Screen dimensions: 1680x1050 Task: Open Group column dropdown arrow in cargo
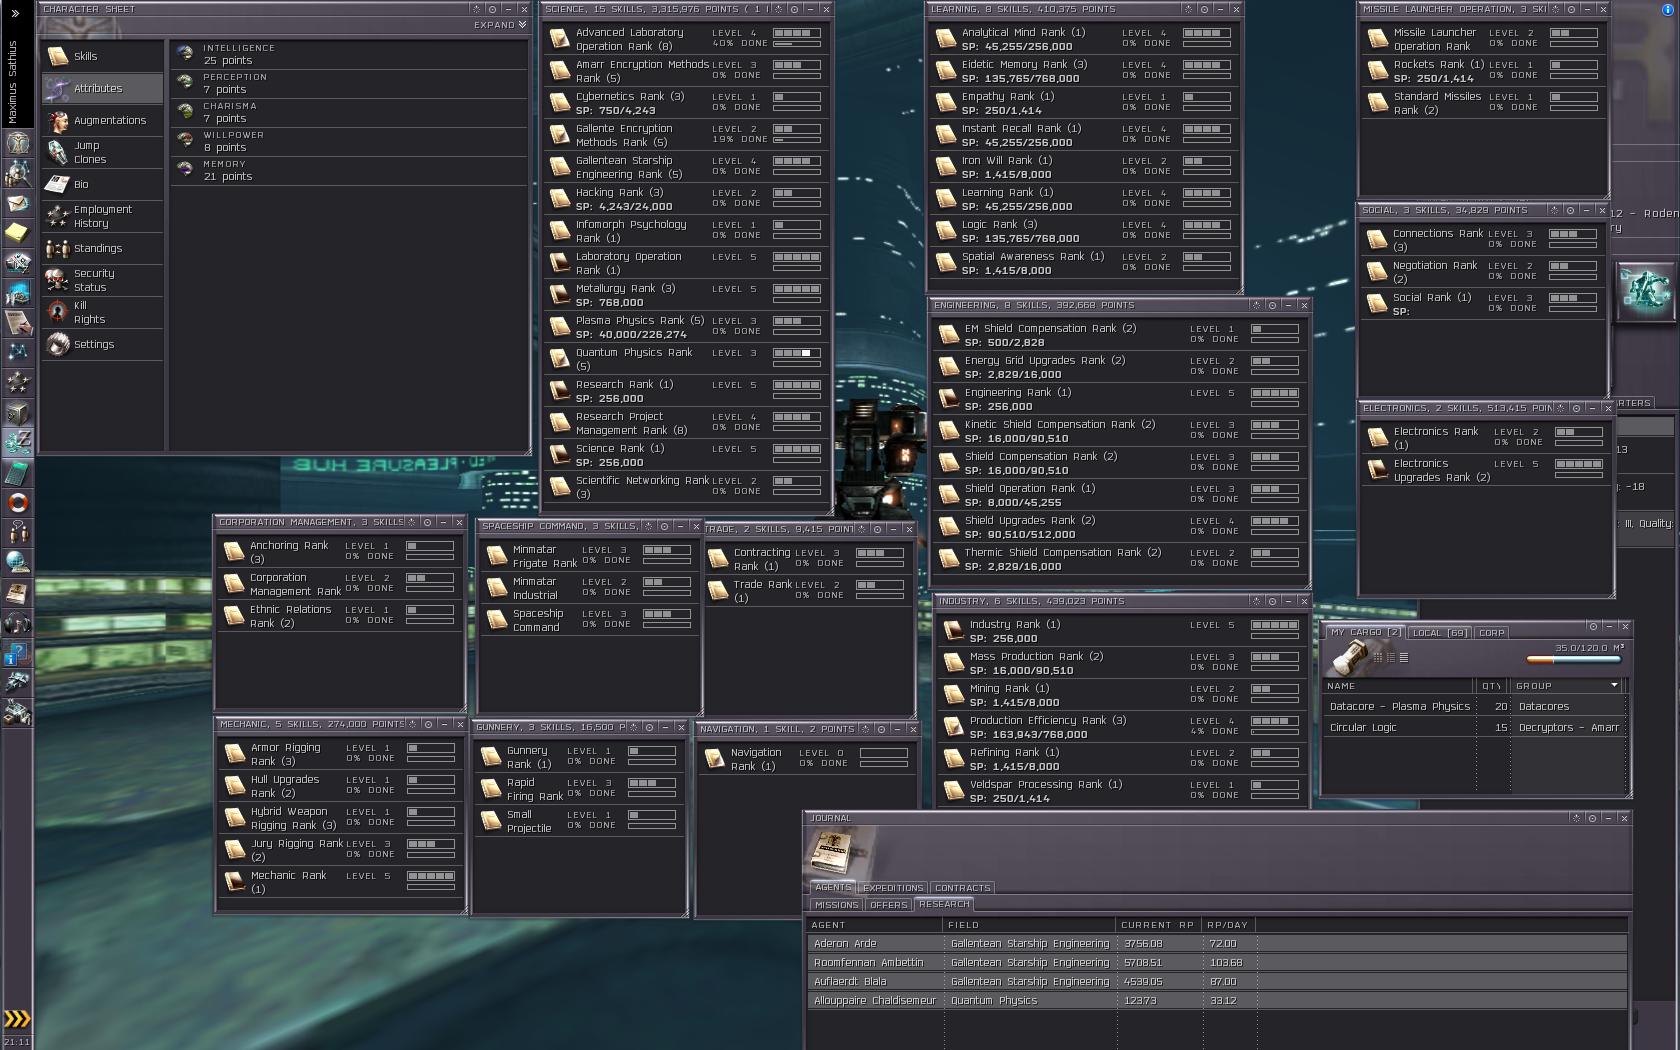click(1614, 686)
